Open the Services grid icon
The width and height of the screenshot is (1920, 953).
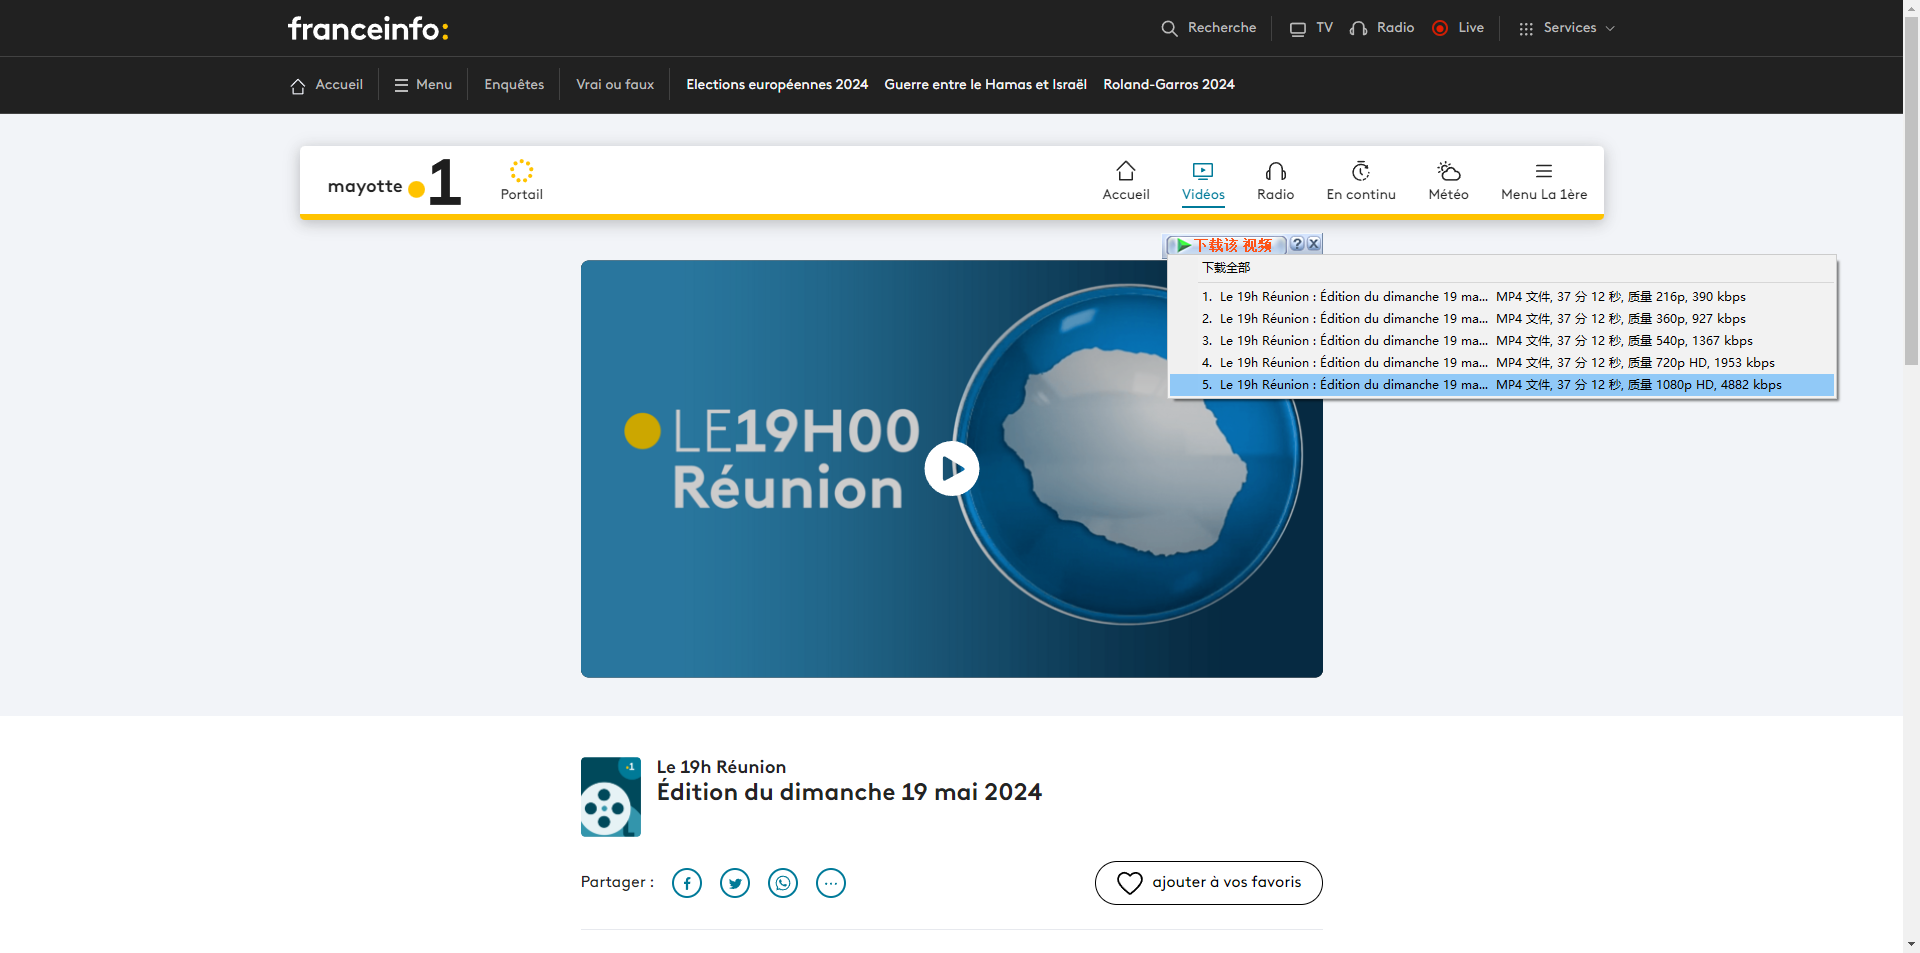(1526, 29)
